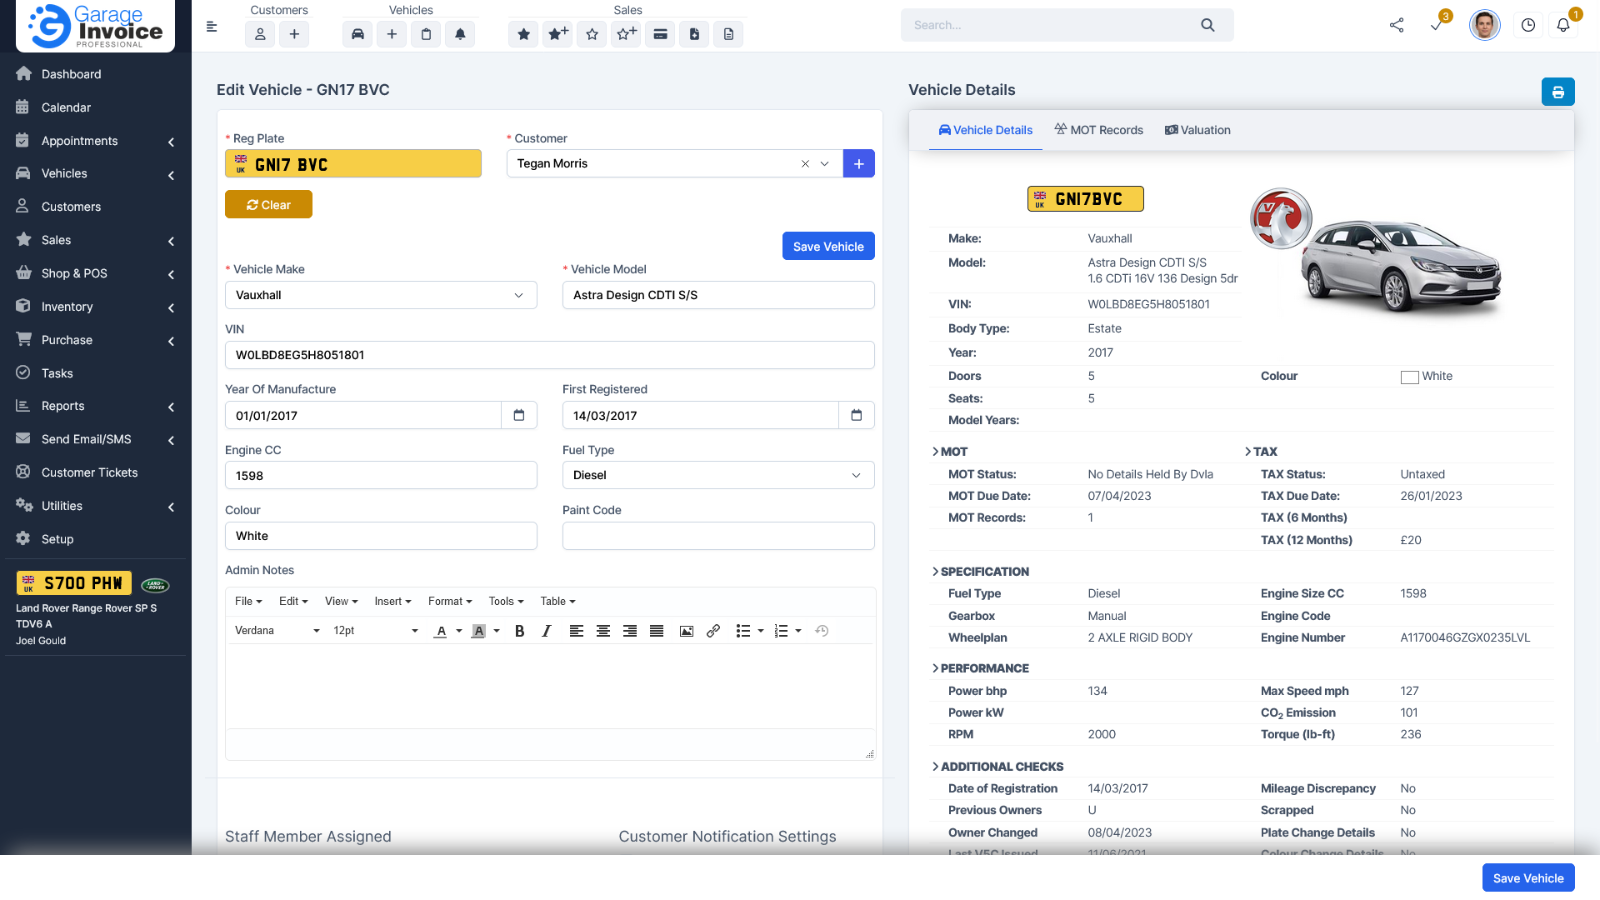Open the Format menu in the notes editor

click(448, 601)
